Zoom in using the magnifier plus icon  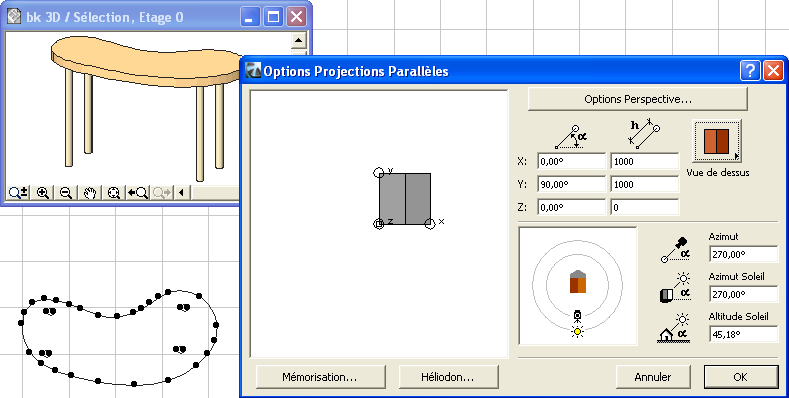tap(43, 193)
